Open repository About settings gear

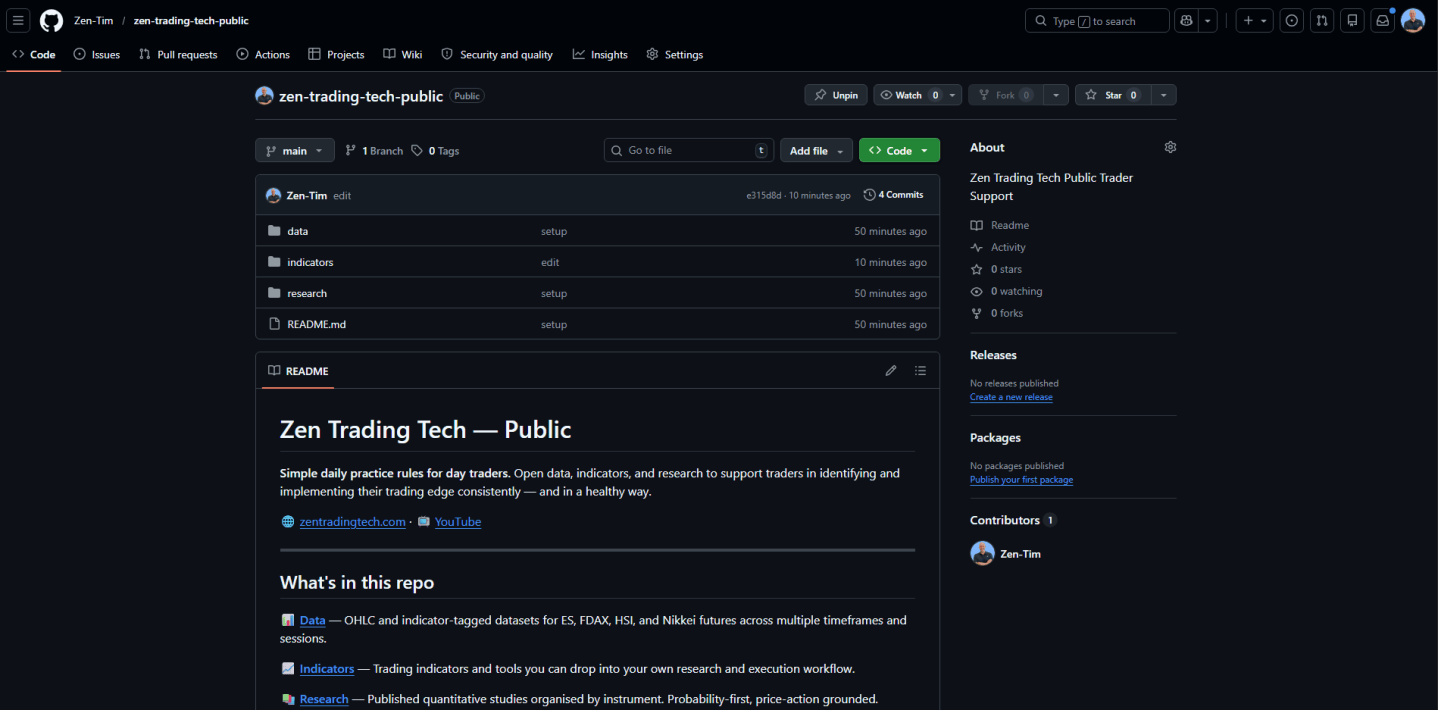[x=1170, y=147]
